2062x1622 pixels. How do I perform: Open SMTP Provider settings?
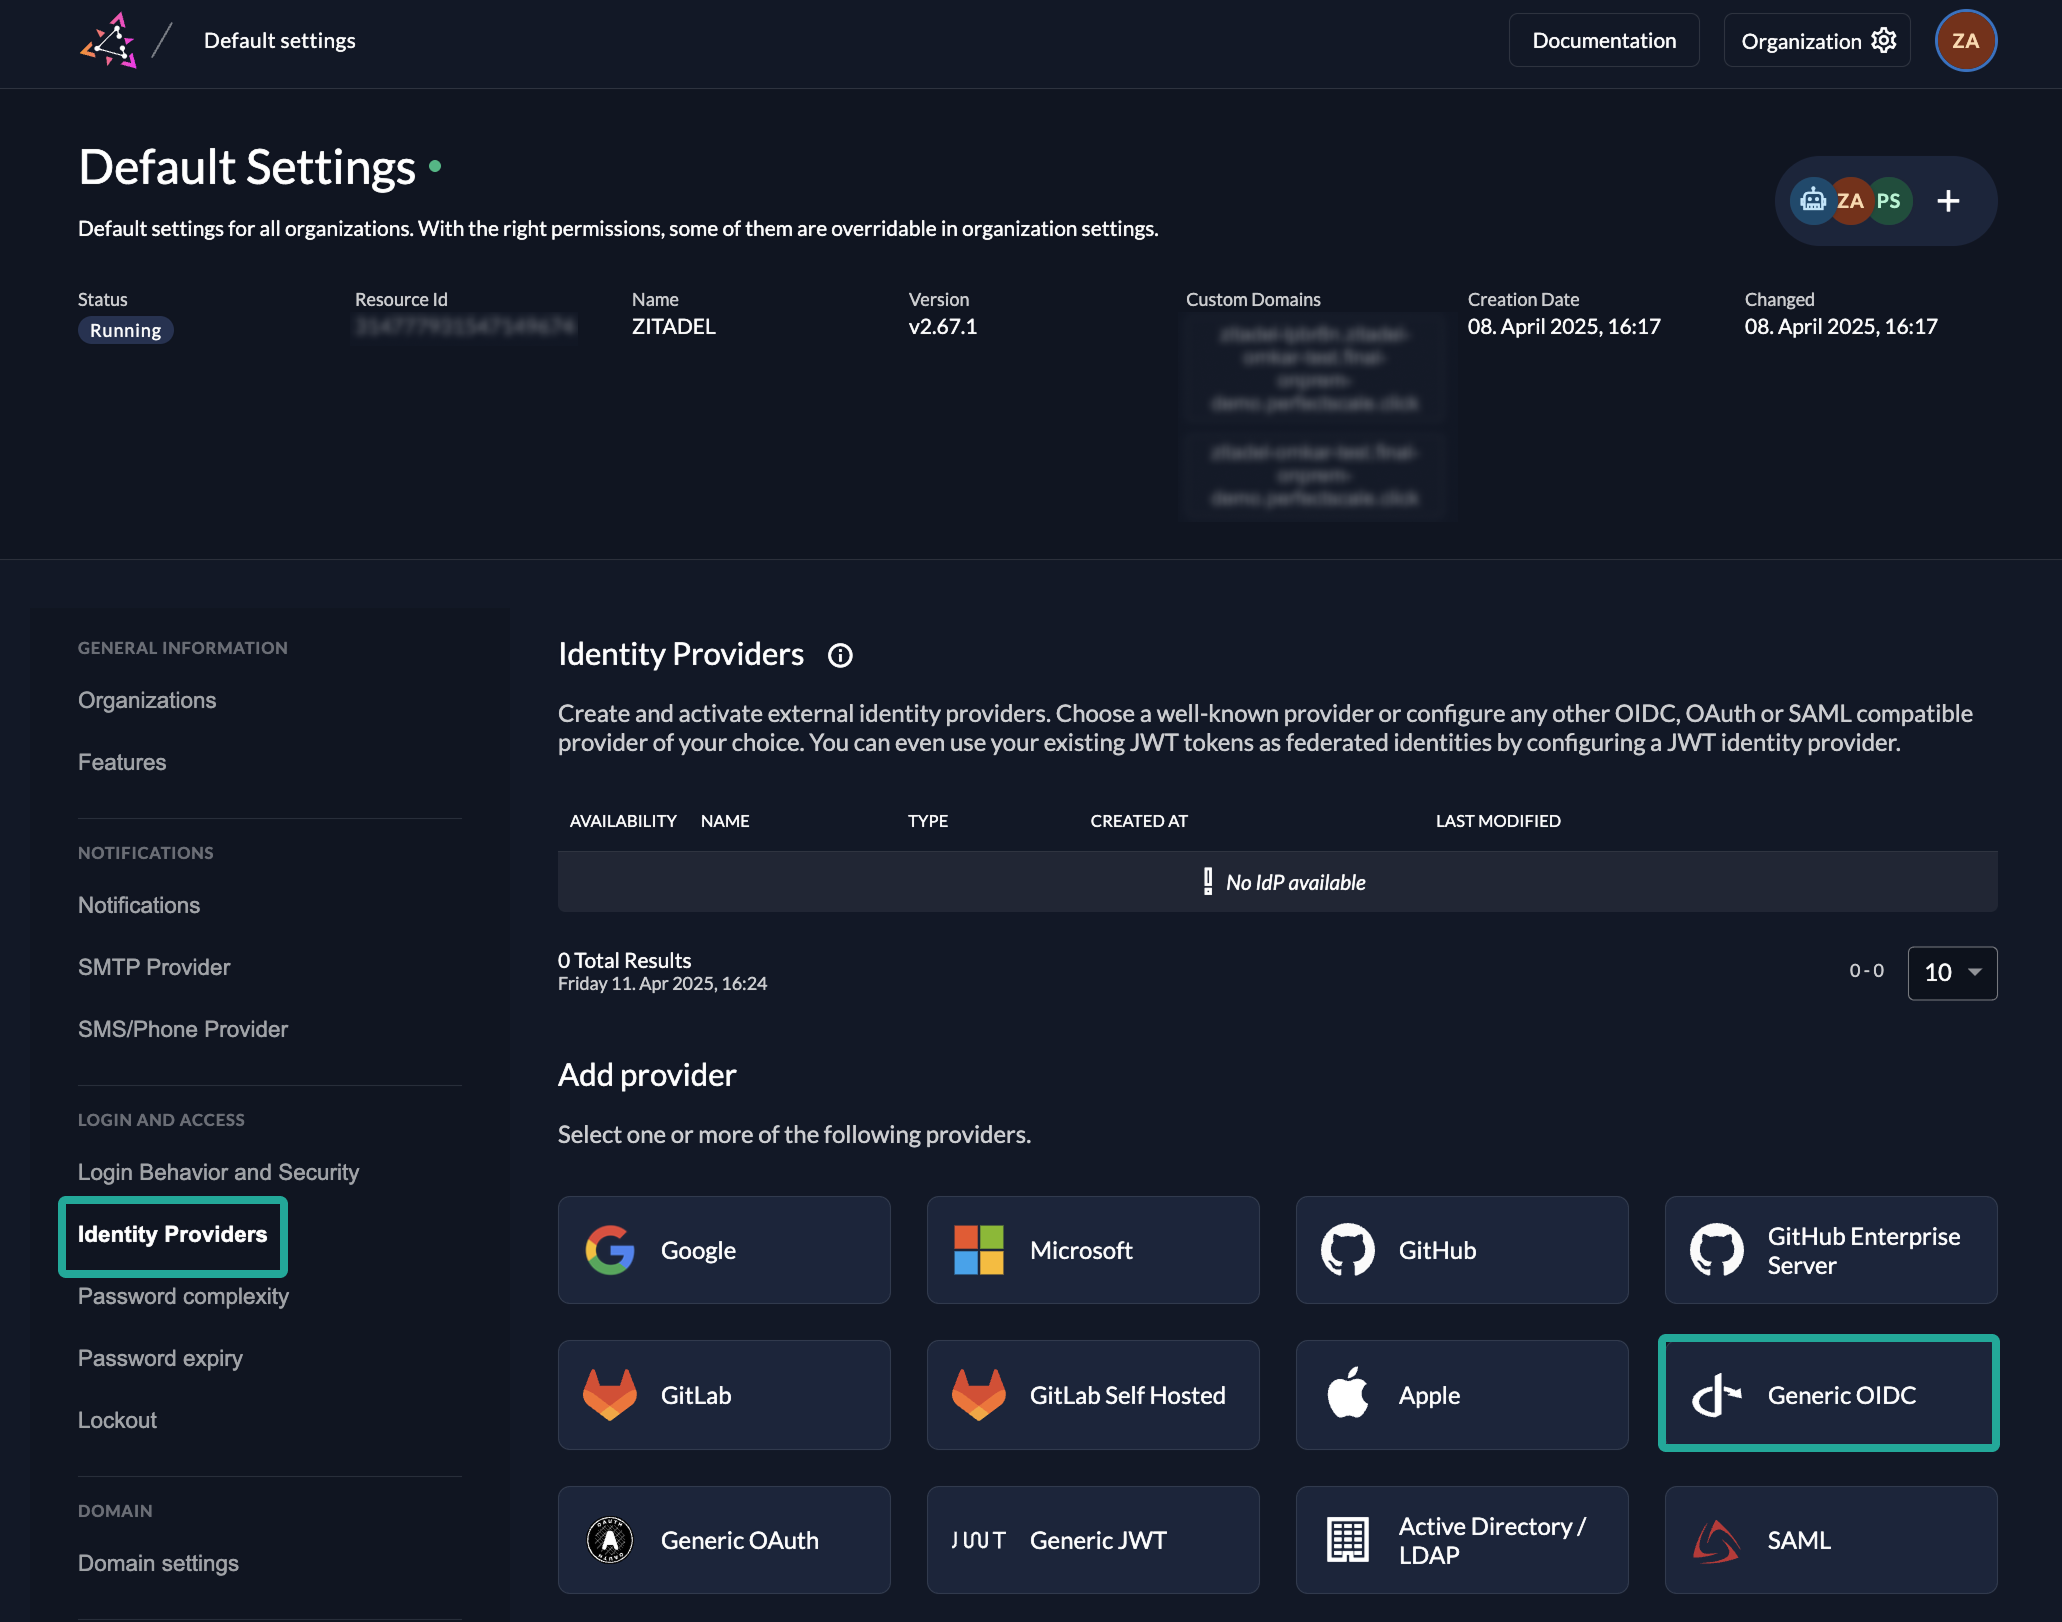(x=154, y=967)
